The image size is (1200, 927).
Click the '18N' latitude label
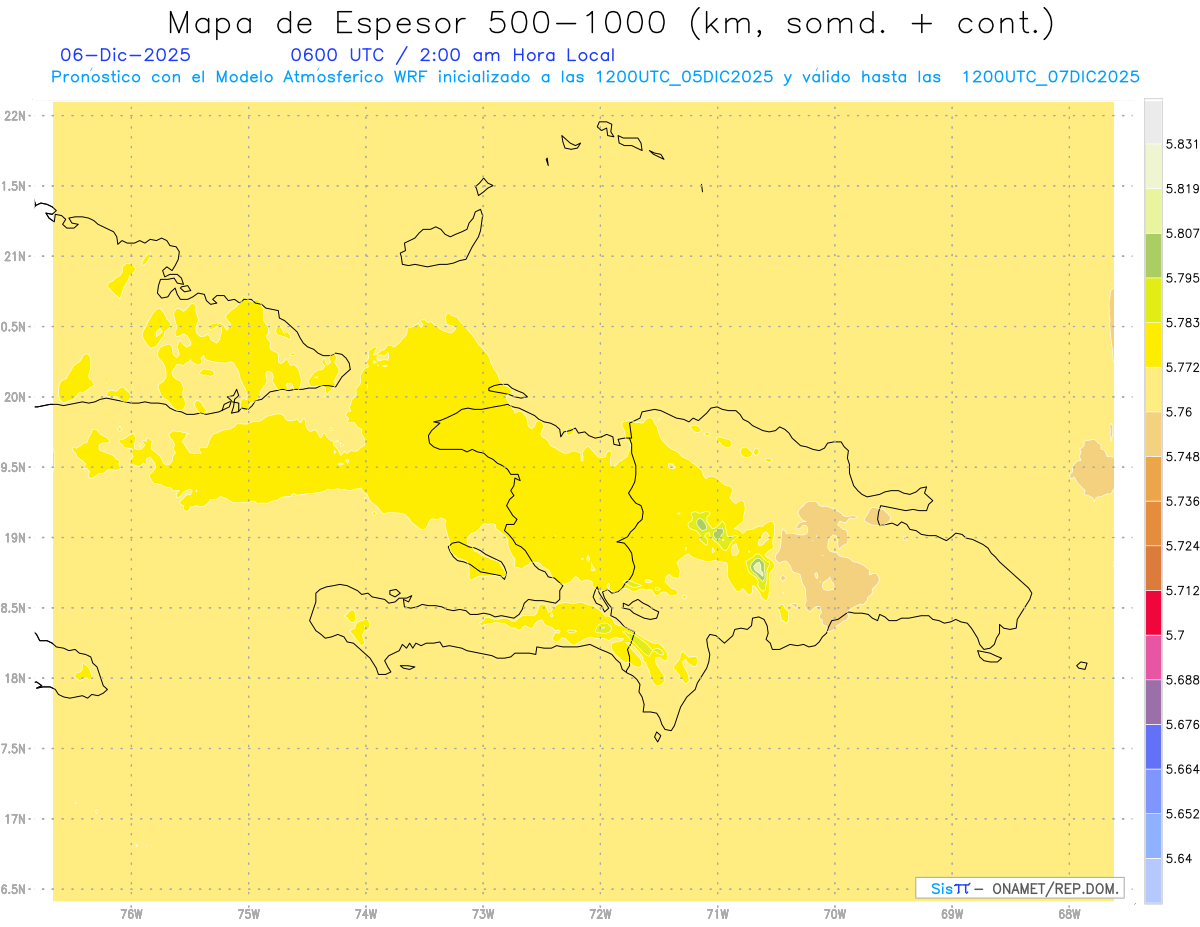click(17, 678)
